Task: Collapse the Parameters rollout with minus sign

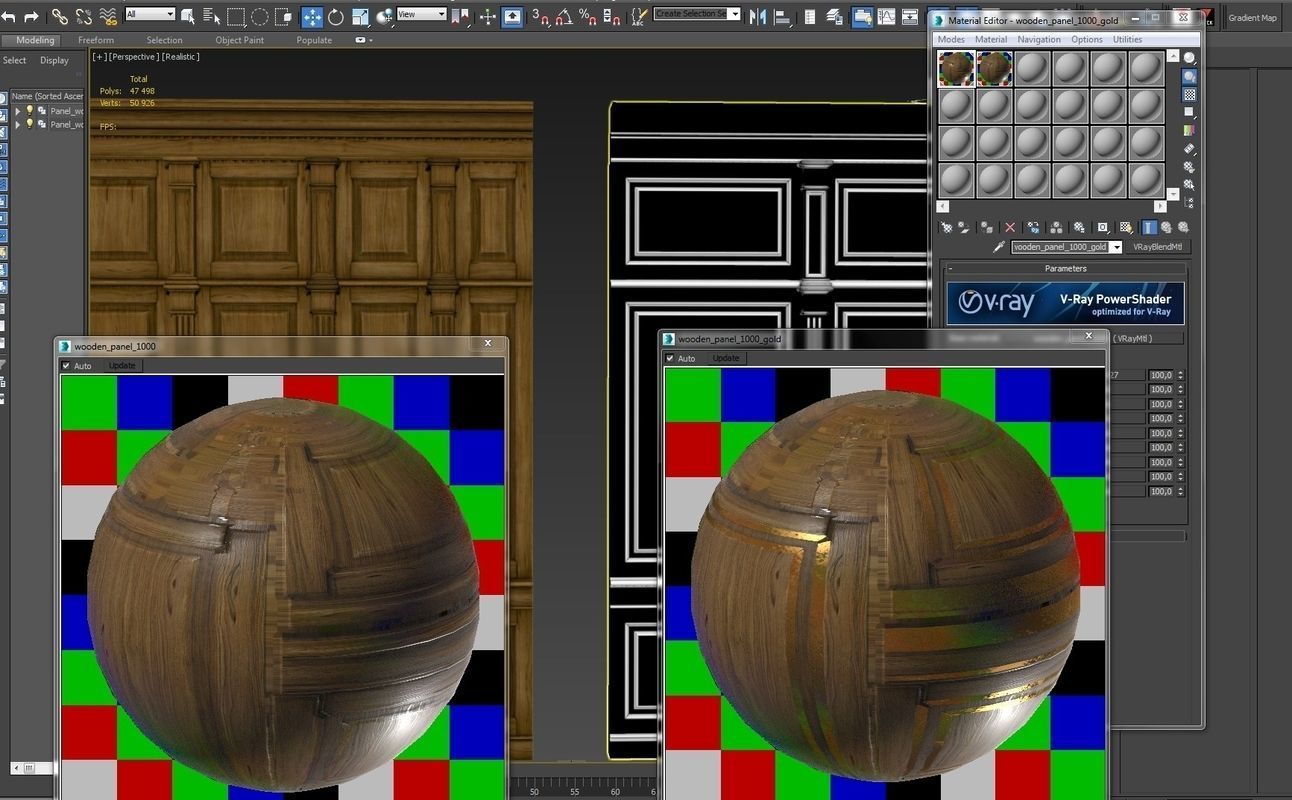Action: tap(950, 268)
